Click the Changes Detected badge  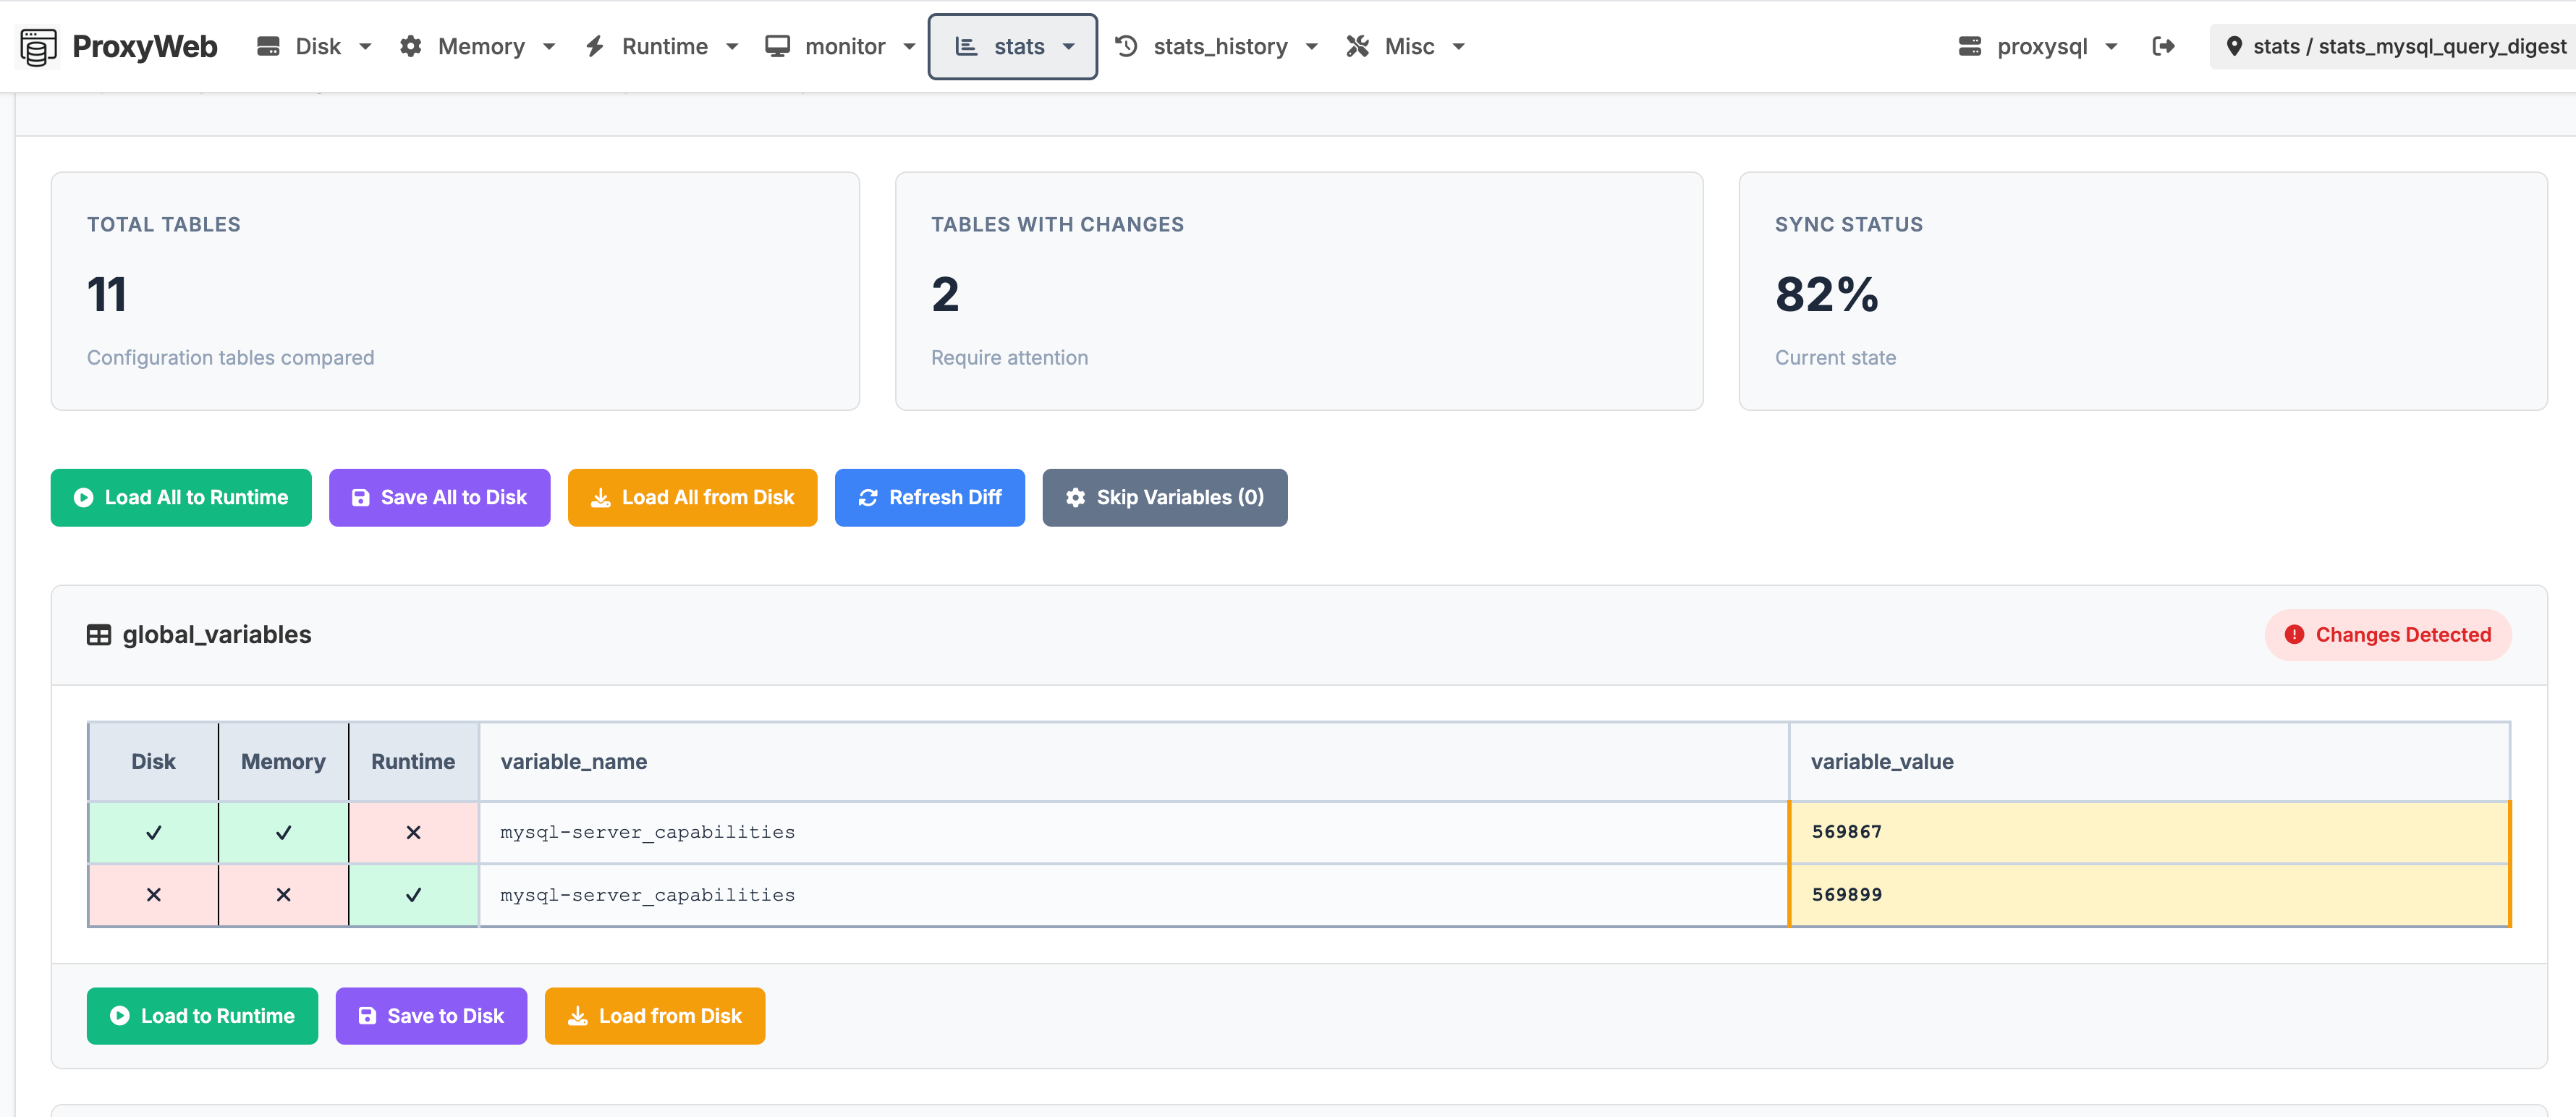(2388, 634)
